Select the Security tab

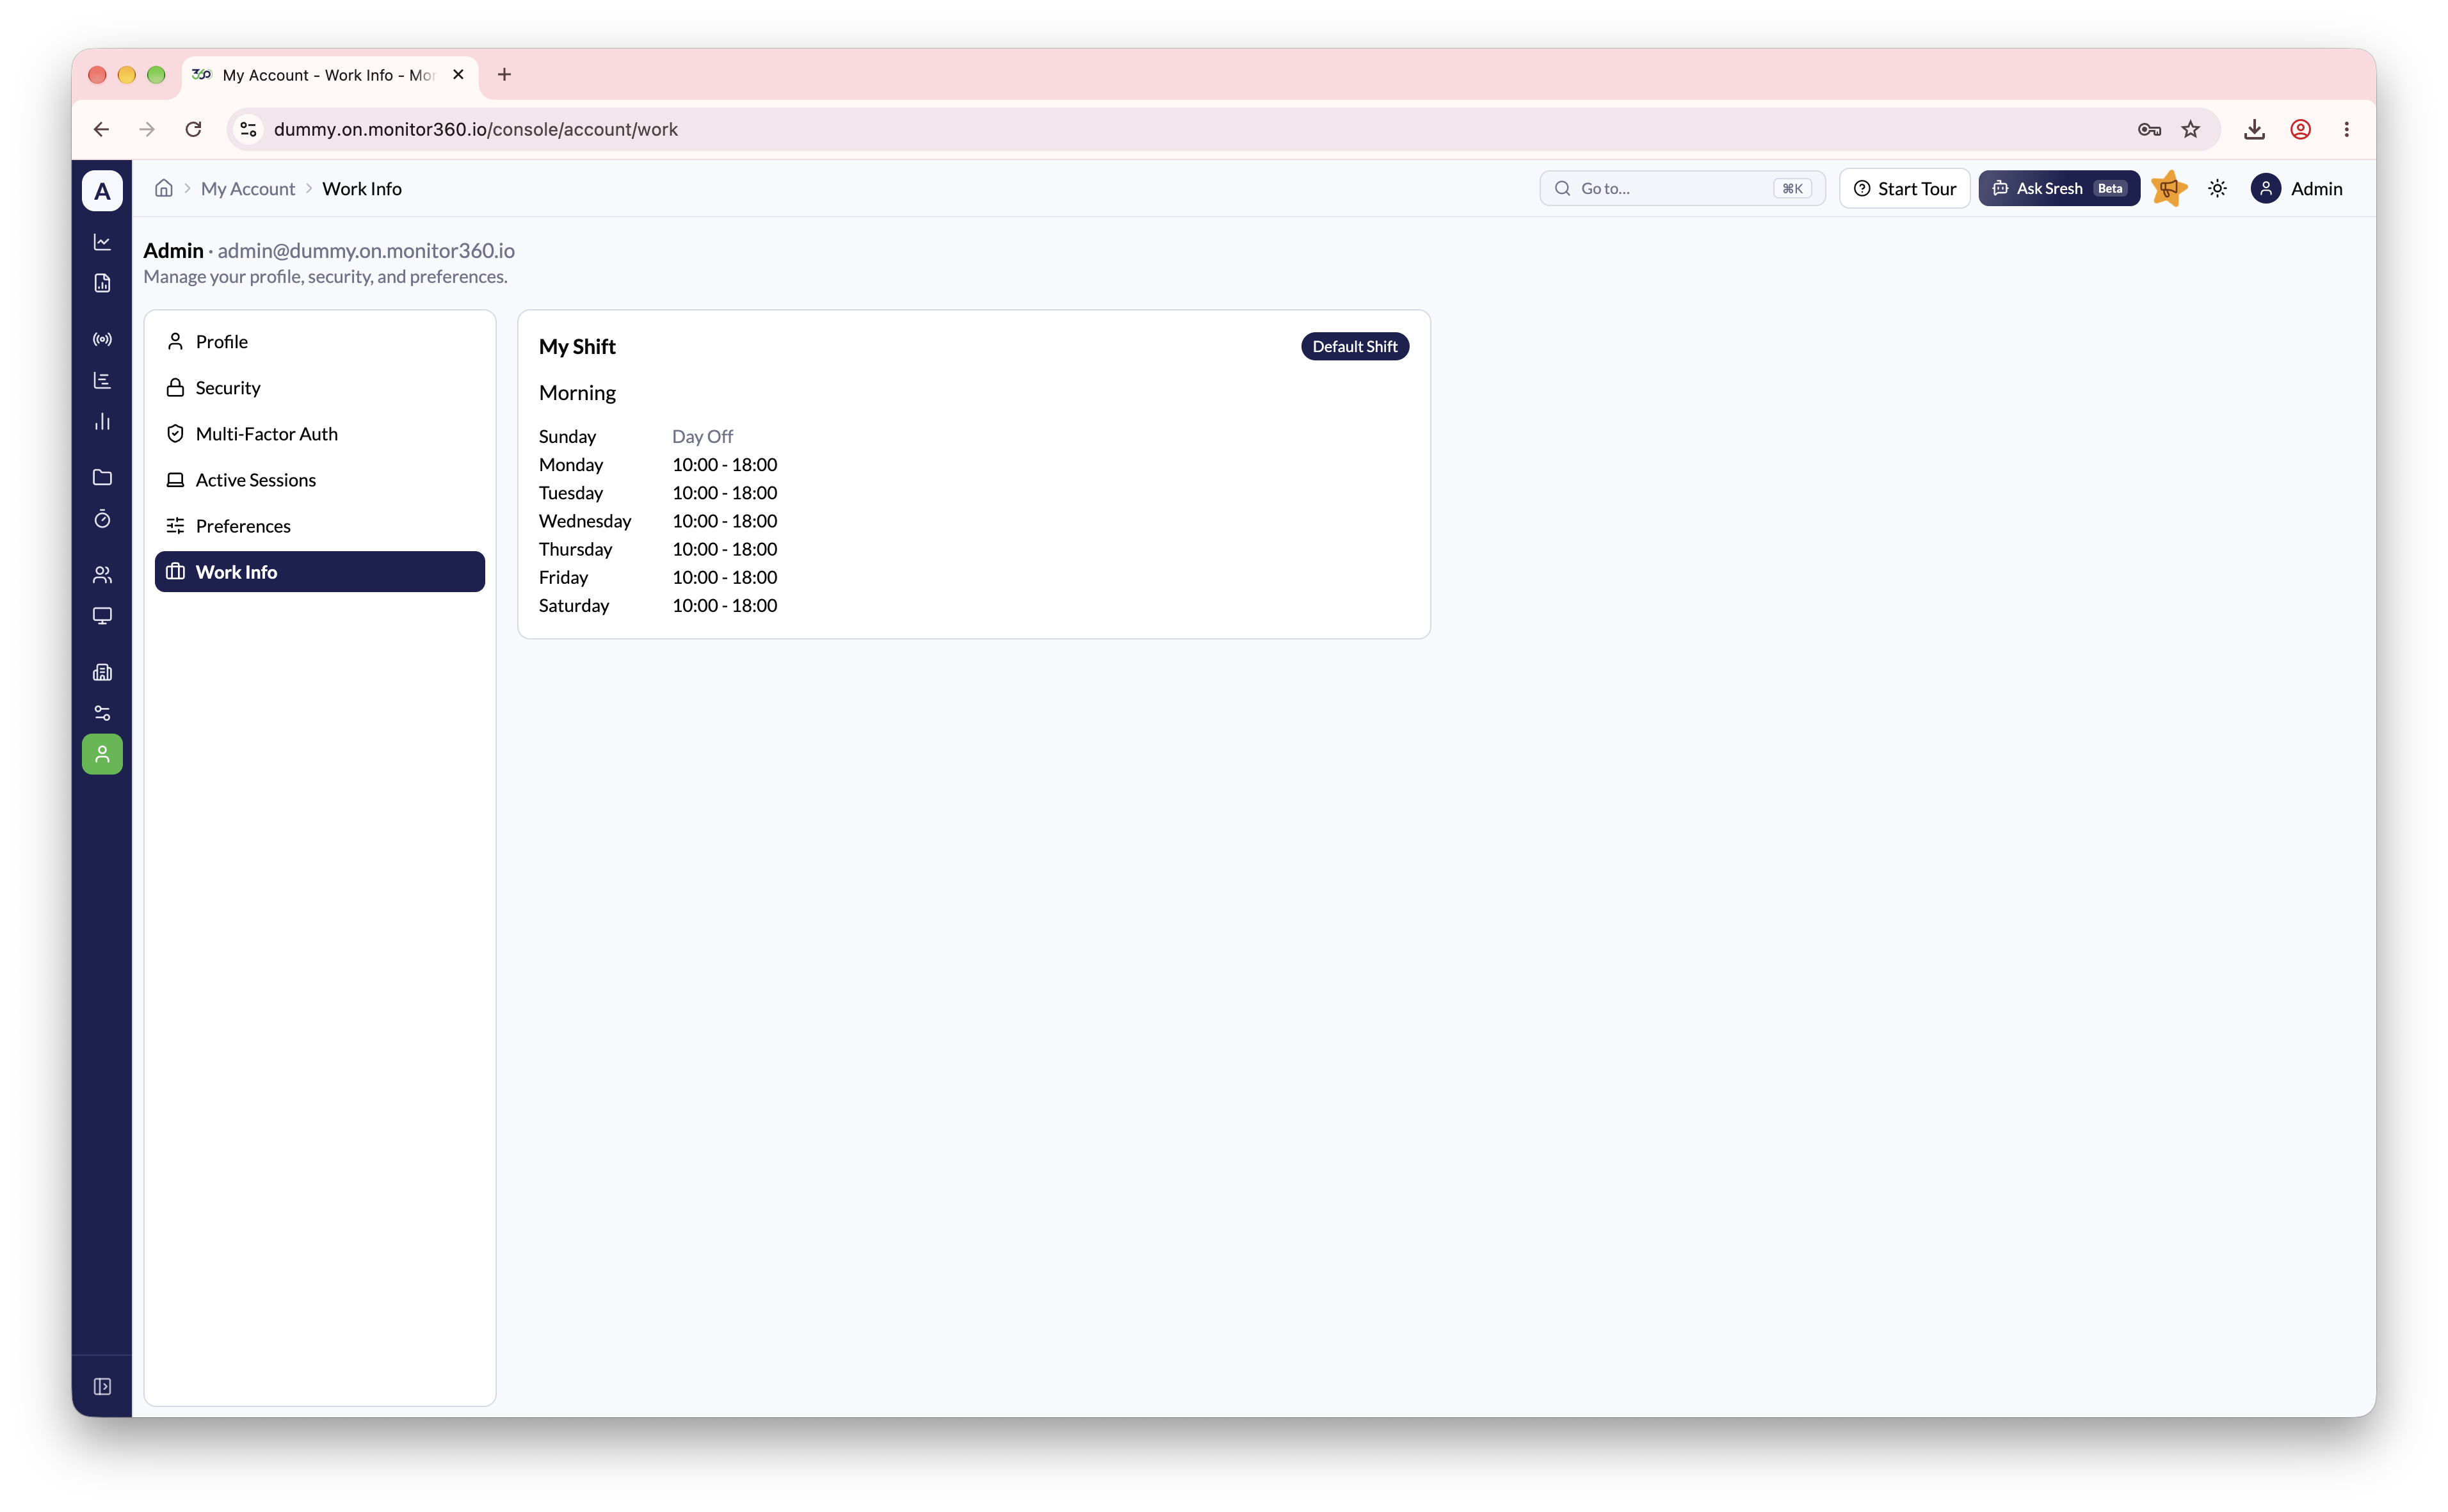(x=320, y=387)
